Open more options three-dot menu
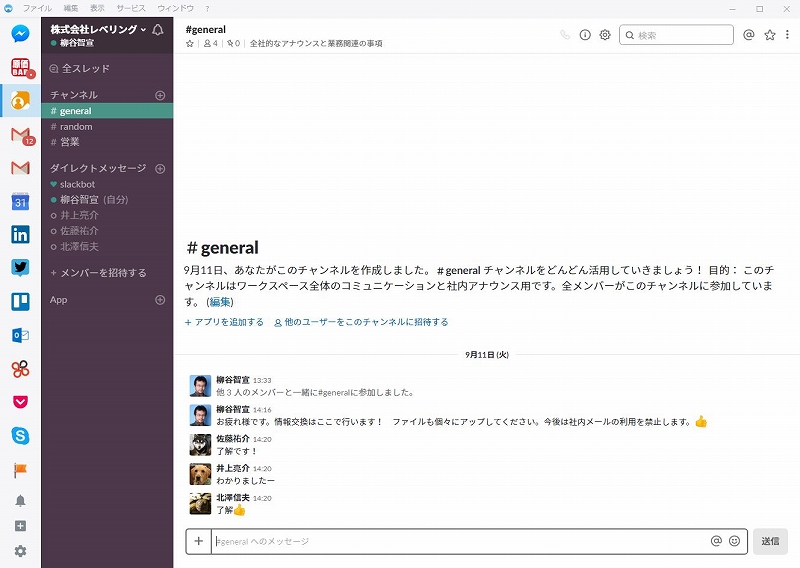The image size is (800, 568). [787, 34]
